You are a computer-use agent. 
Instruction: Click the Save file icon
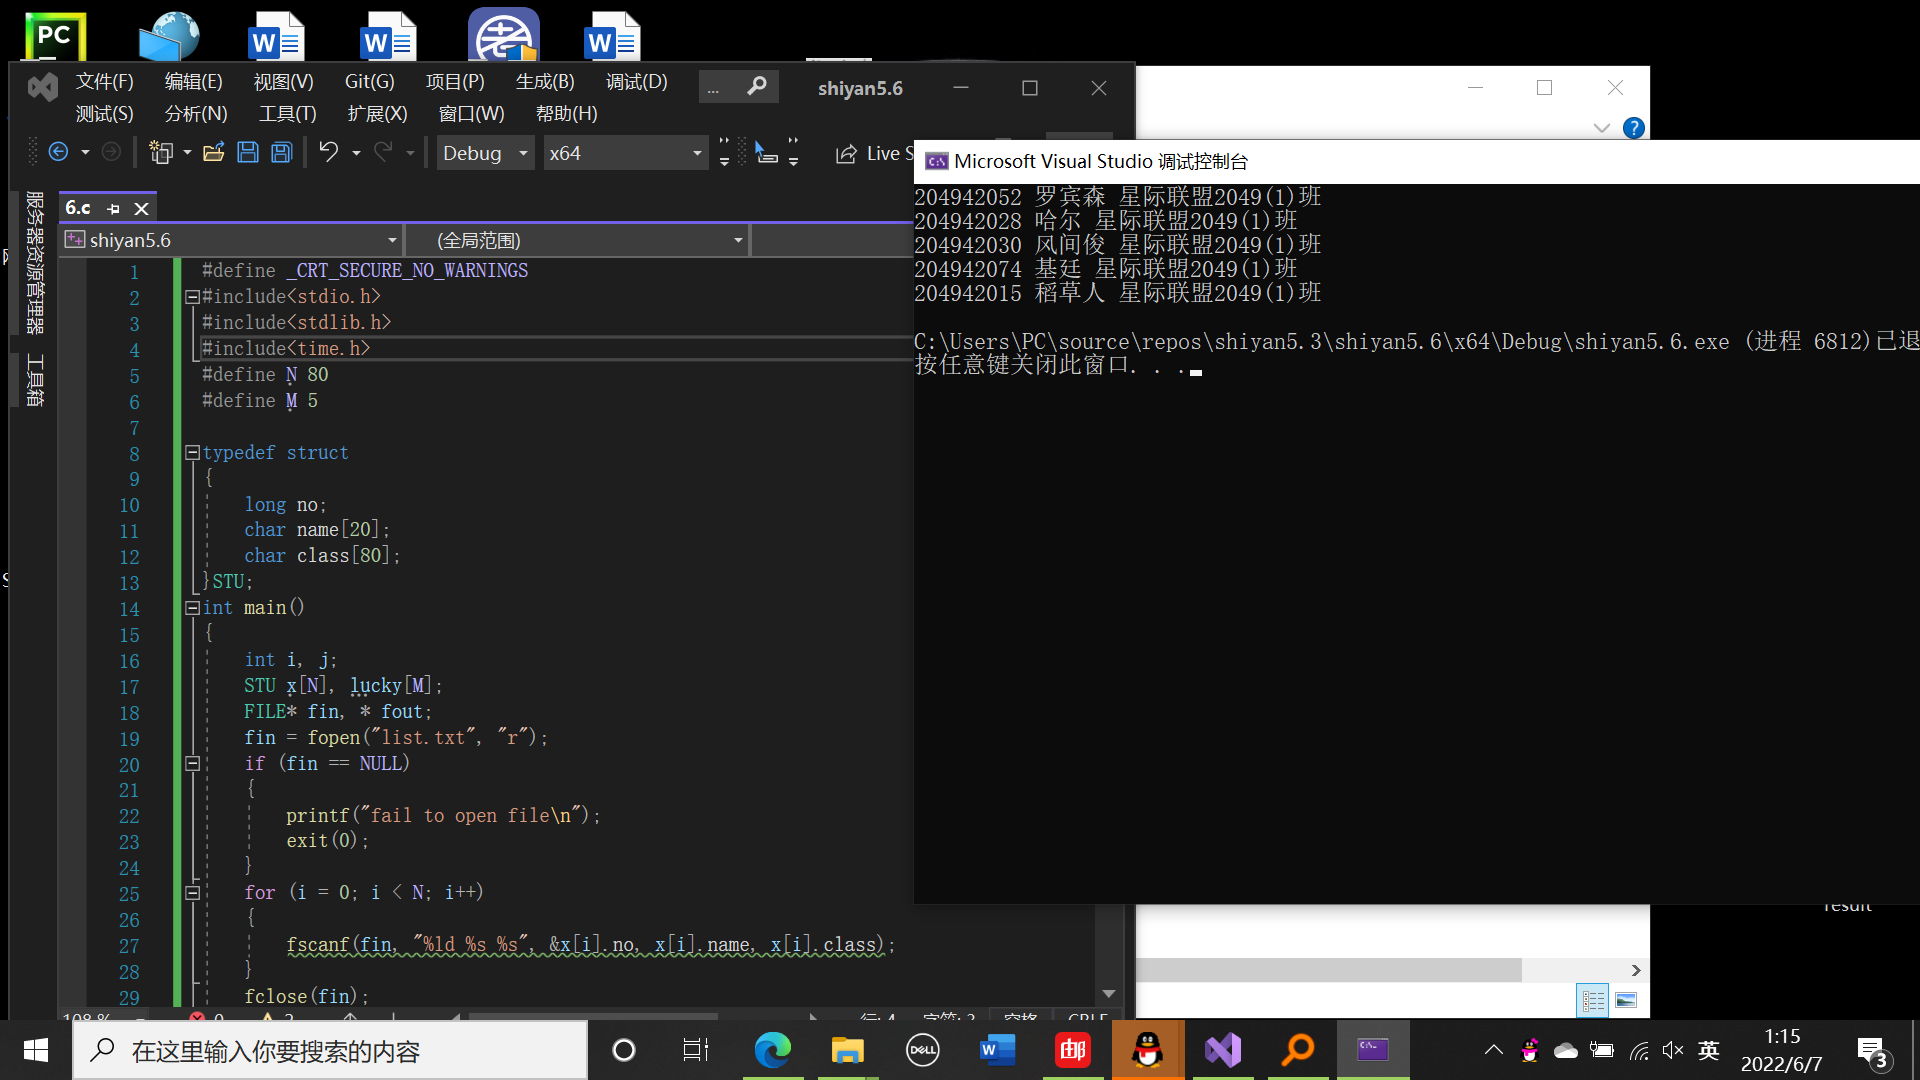248,152
